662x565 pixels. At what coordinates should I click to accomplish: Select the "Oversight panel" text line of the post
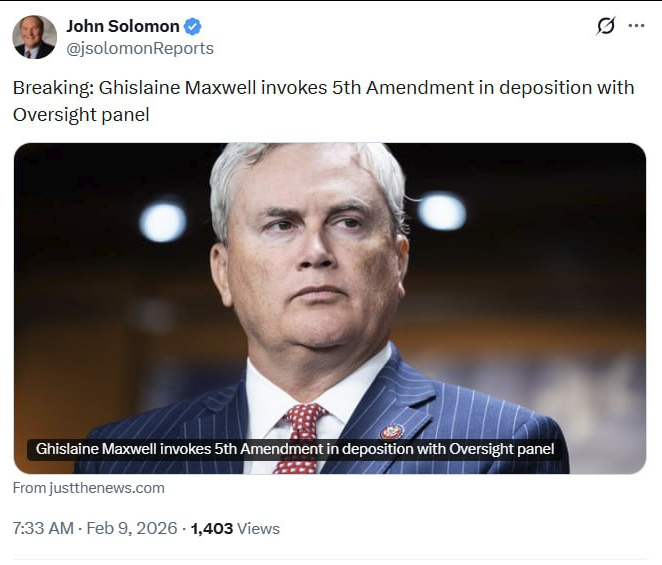81,114
